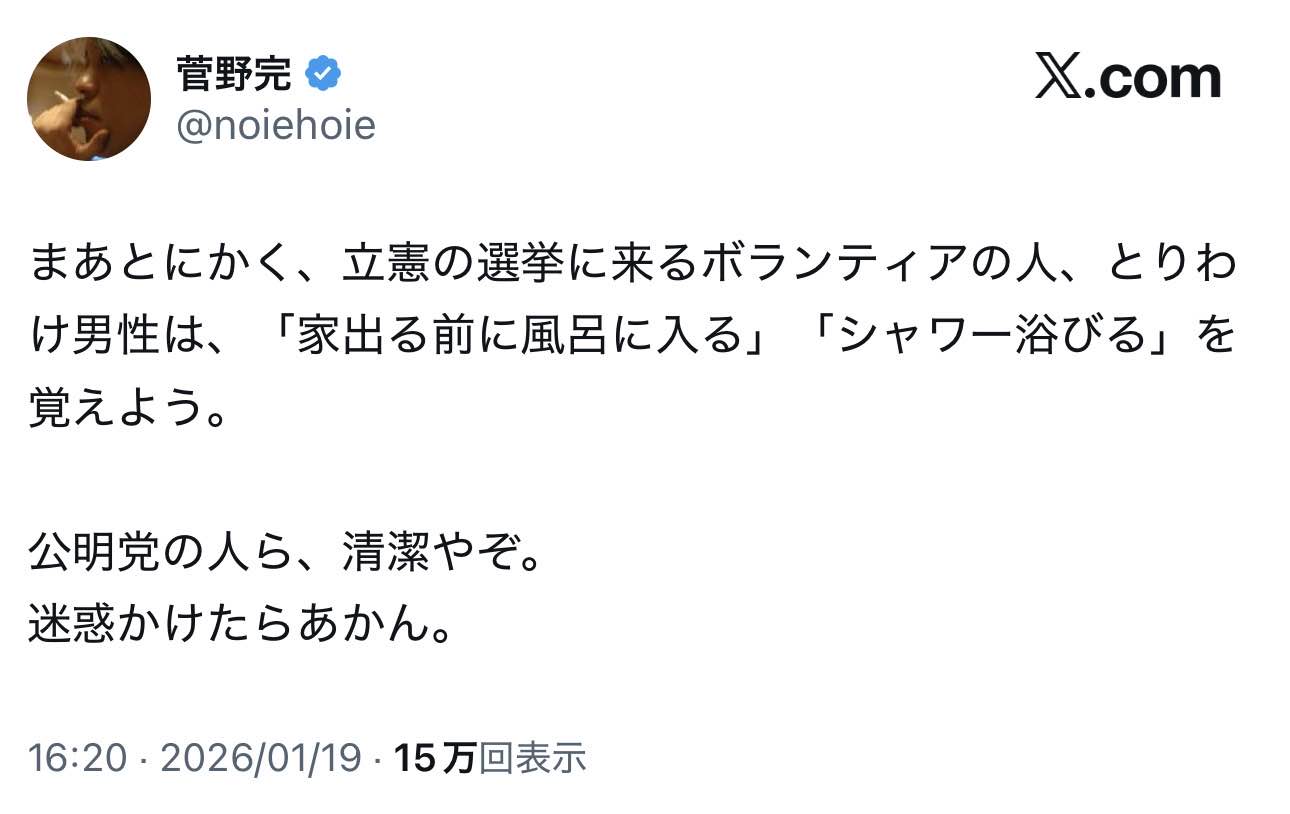The image size is (1290, 814).
Task: Click the quoted phrase 家出る前に風呂に入る
Action: (x=520, y=338)
